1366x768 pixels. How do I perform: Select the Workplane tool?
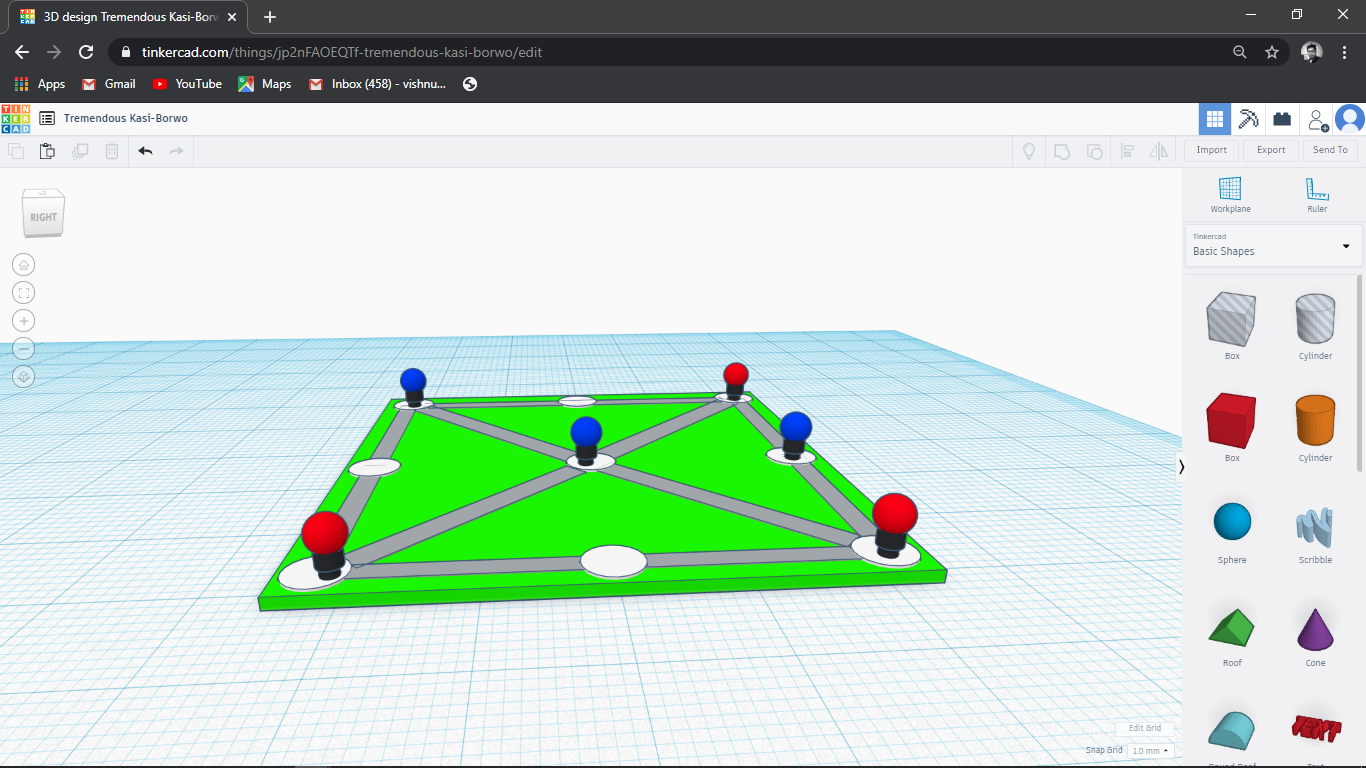[1230, 194]
